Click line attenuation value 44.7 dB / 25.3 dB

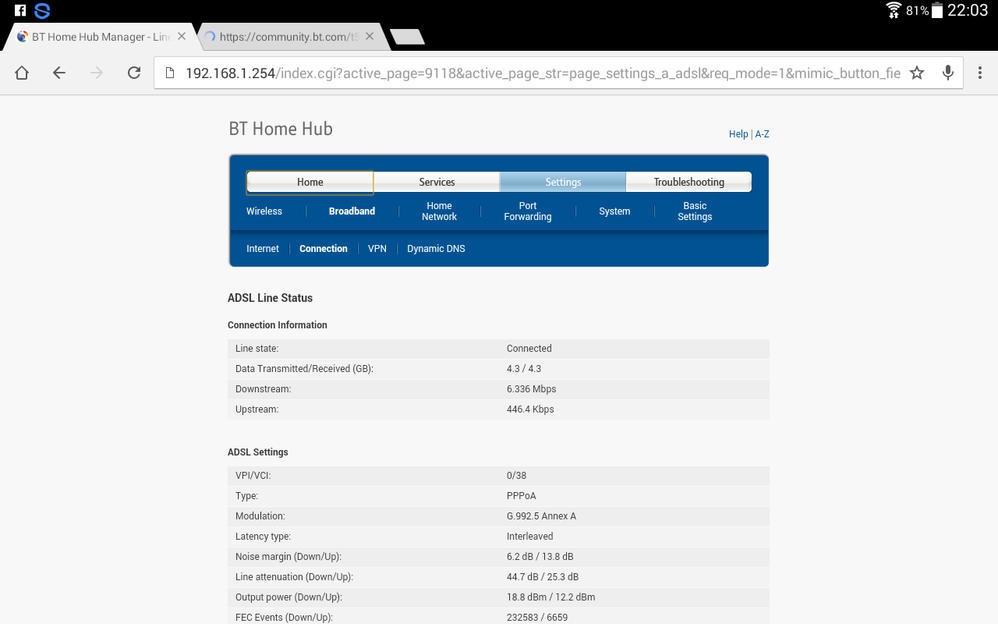click(x=542, y=577)
